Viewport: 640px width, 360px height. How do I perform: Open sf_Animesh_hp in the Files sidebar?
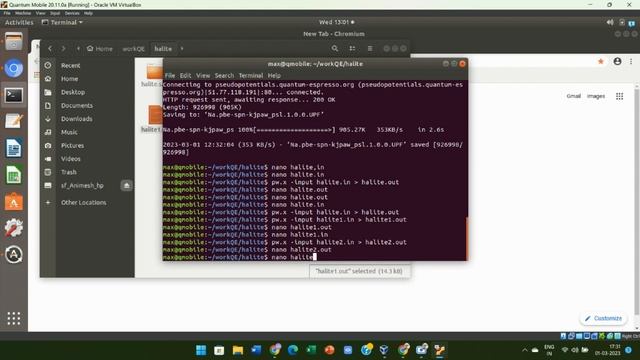click(82, 186)
